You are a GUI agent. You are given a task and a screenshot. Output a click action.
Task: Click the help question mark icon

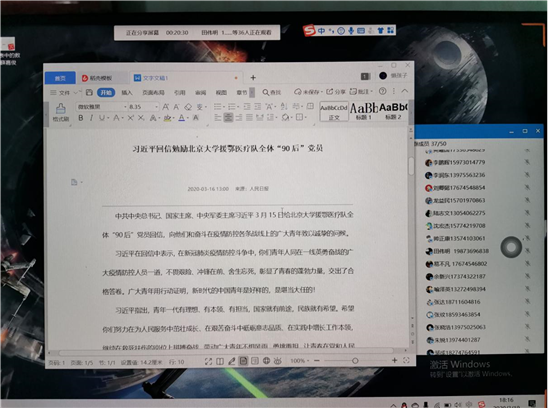pos(383,91)
